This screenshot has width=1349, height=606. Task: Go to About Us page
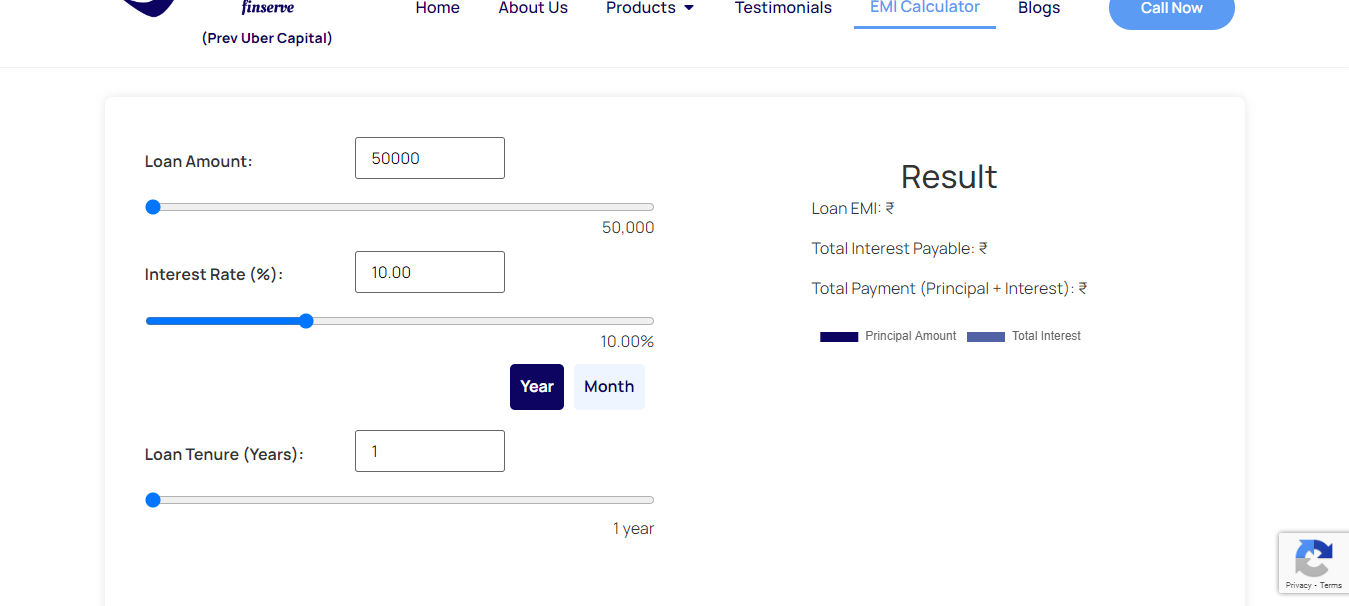point(533,8)
